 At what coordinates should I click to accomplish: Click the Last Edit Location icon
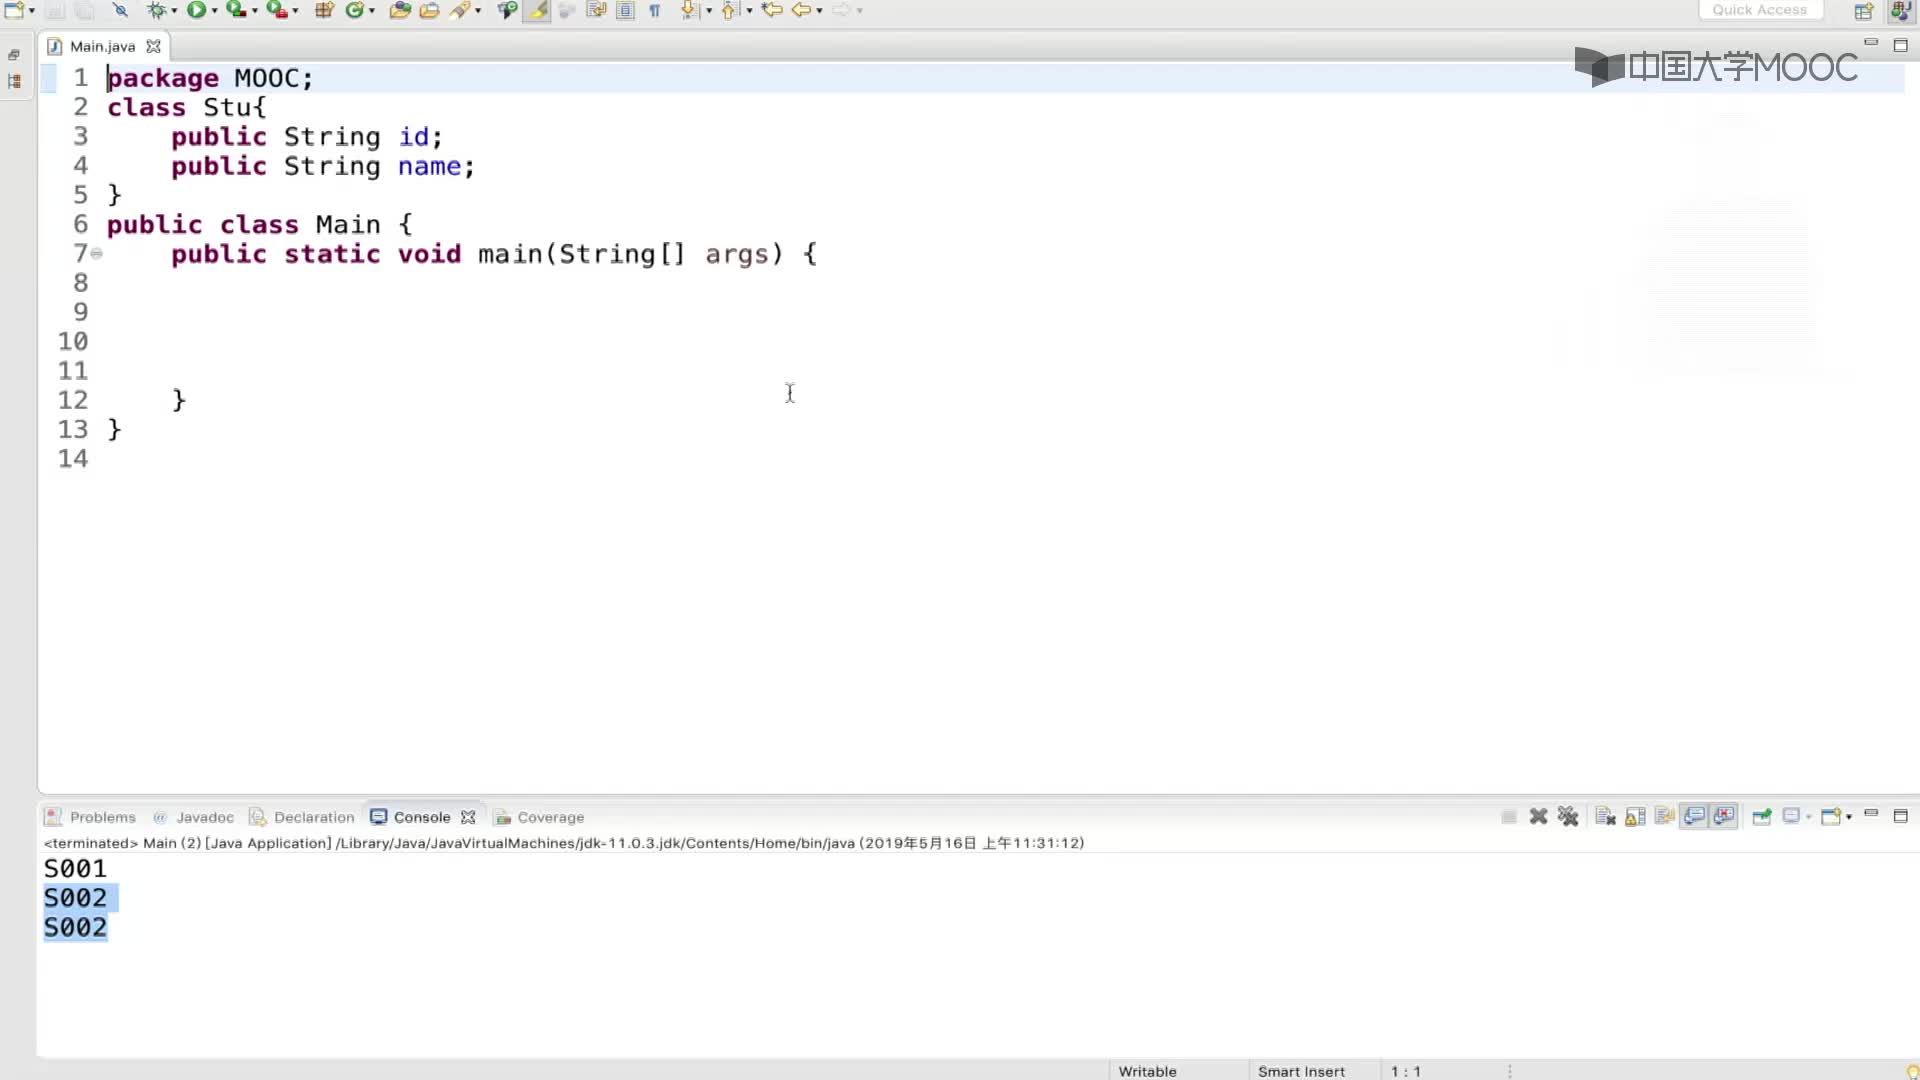pyautogui.click(x=772, y=10)
